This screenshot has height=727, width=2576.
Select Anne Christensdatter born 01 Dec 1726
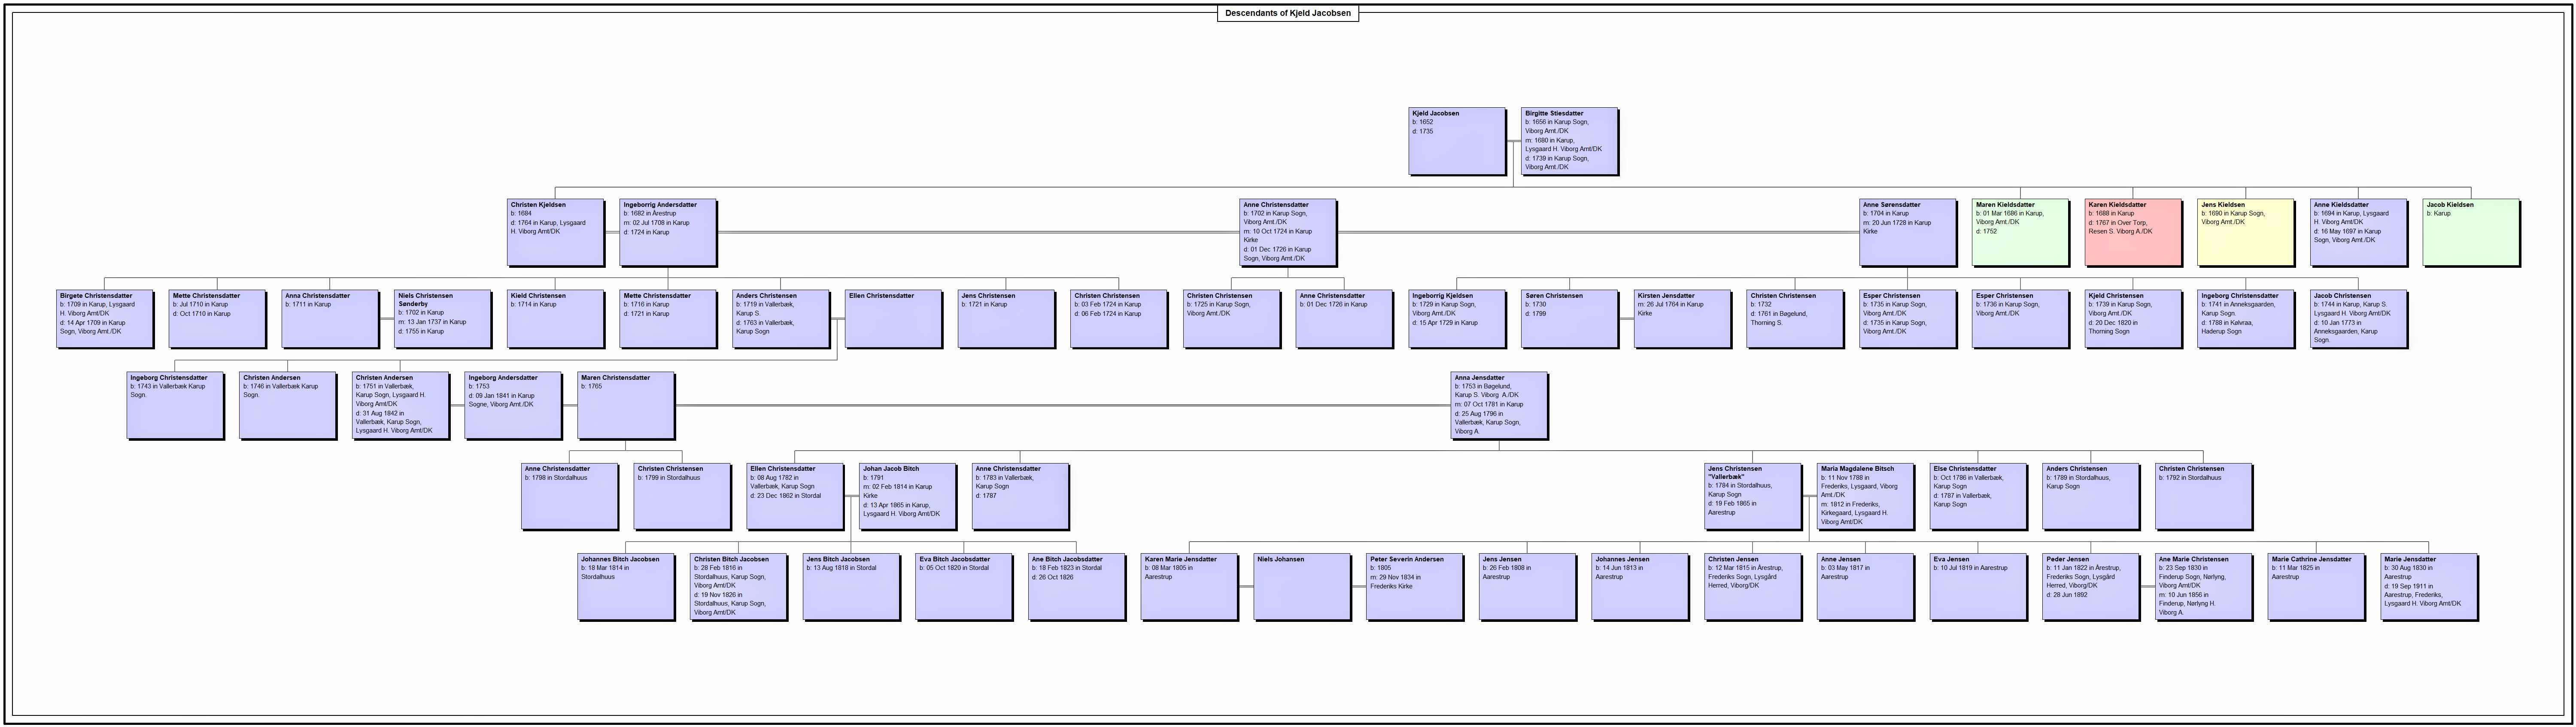pyautogui.click(x=1344, y=319)
